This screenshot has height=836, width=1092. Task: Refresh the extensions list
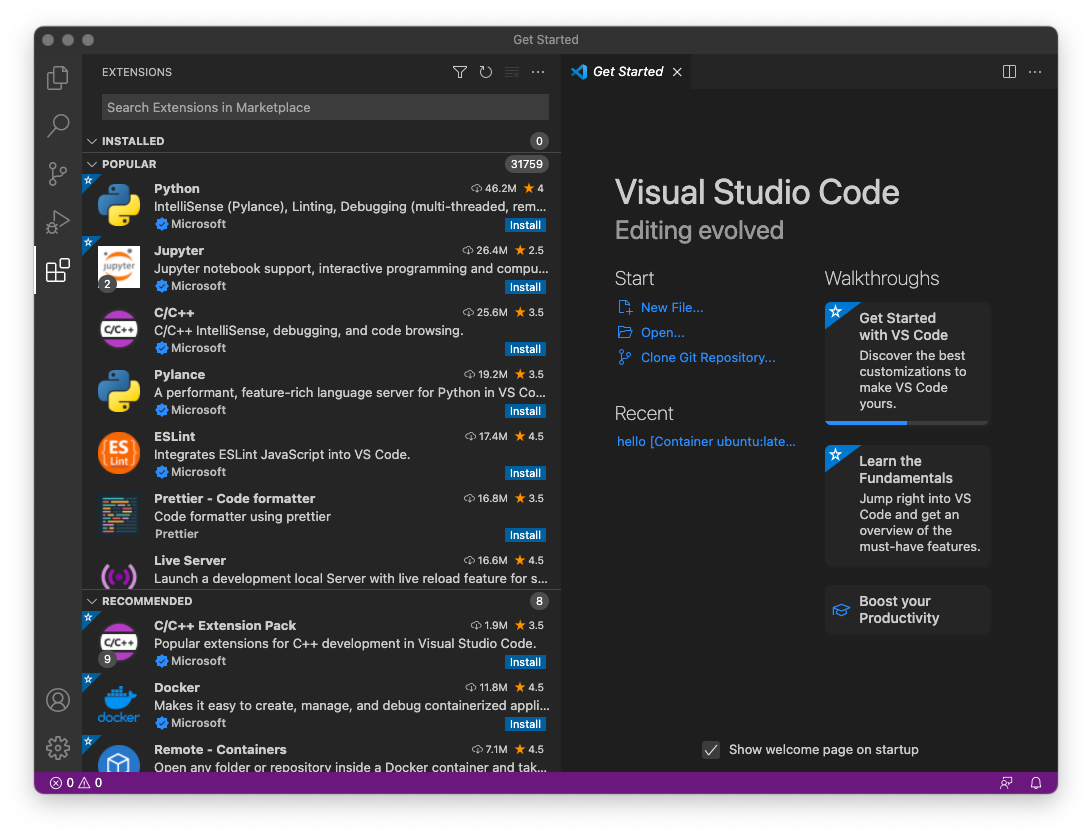click(485, 72)
